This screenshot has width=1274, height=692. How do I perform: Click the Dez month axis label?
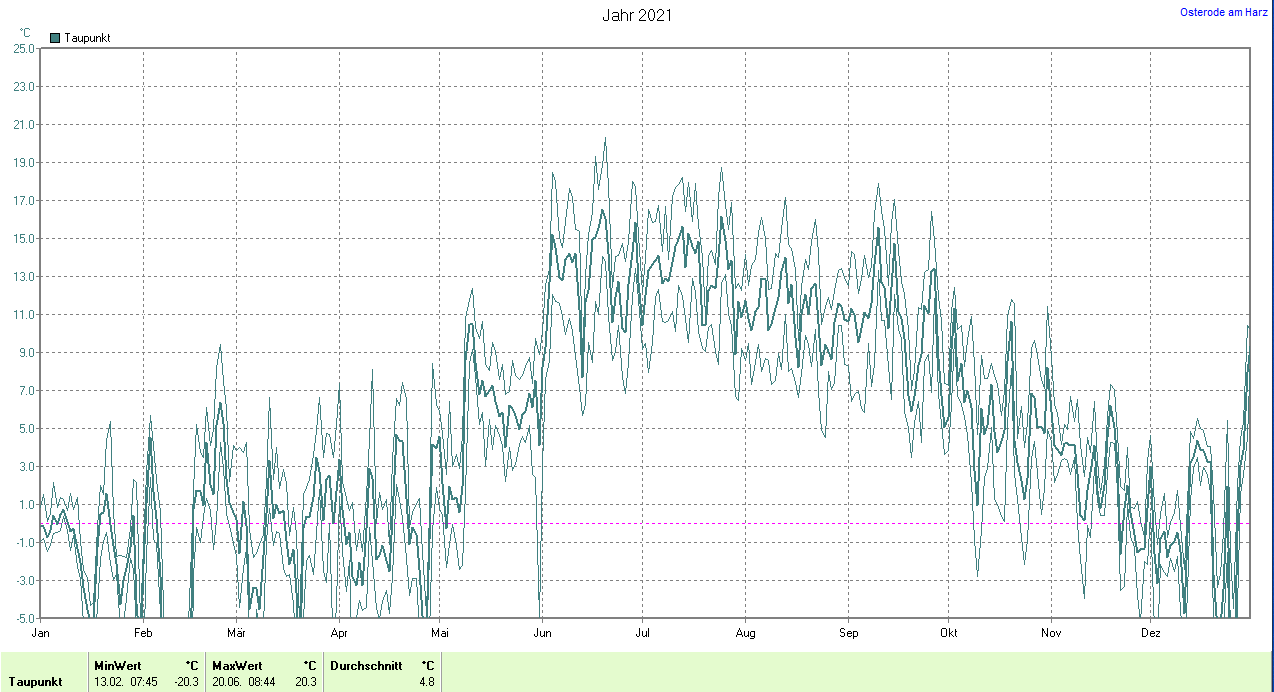pos(1151,633)
